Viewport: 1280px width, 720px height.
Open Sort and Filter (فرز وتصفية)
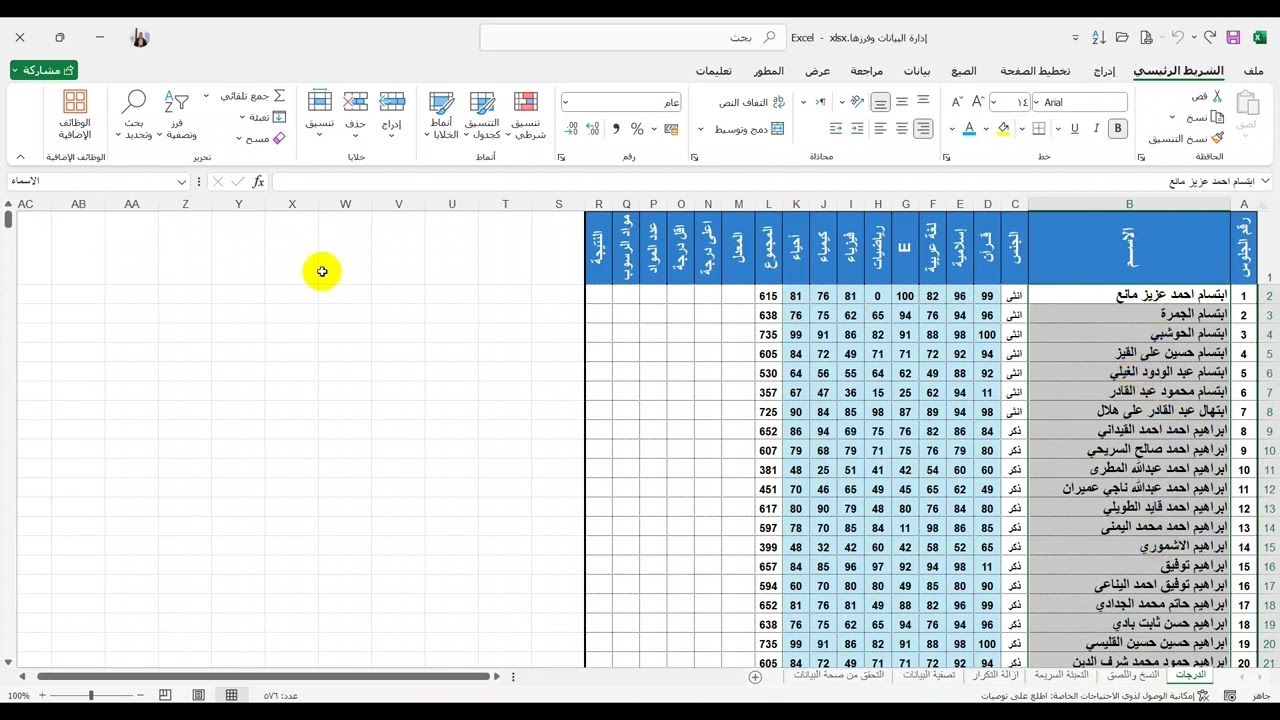[x=177, y=115]
